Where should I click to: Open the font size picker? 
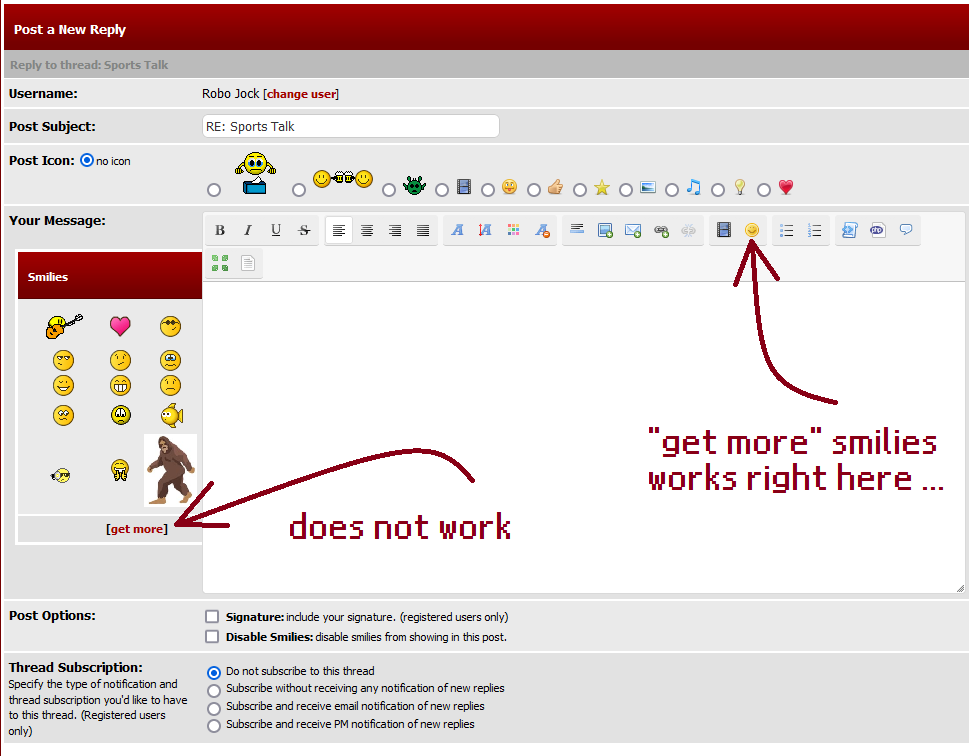coord(485,231)
